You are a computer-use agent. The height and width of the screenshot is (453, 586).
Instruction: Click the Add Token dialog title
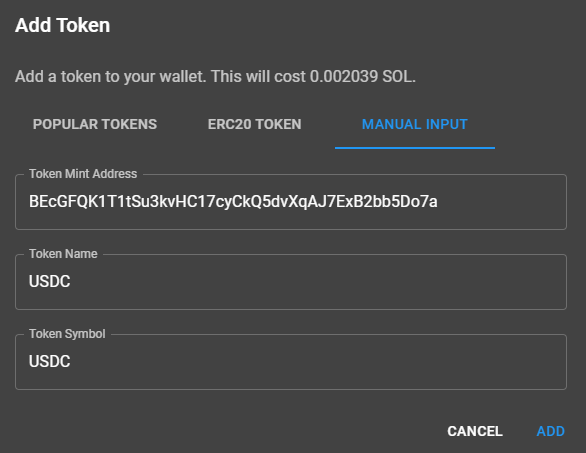(x=62, y=25)
